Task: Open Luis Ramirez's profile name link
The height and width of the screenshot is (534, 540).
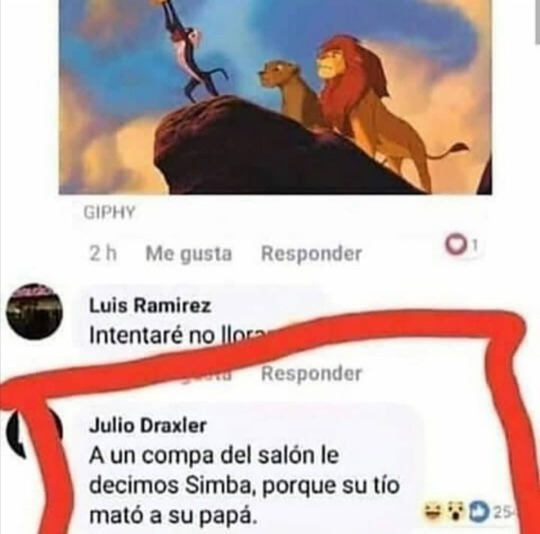Action: (150, 305)
